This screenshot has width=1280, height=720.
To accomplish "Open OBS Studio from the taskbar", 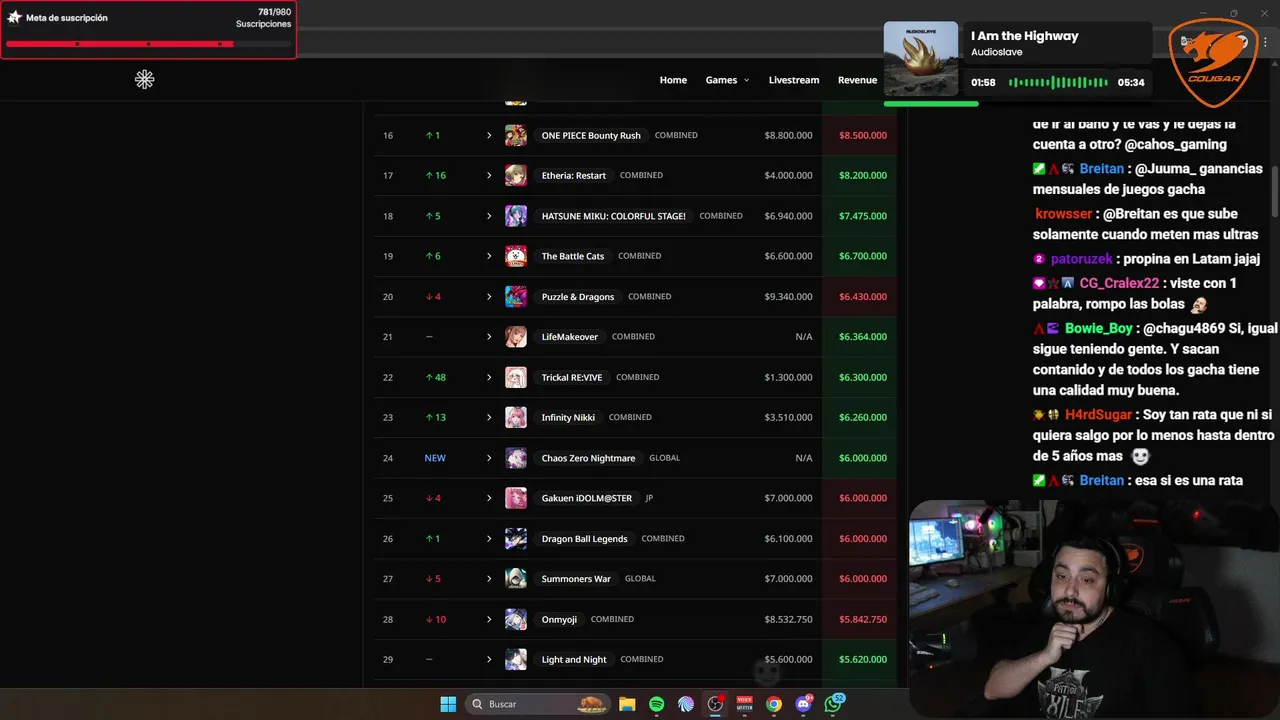I will [x=715, y=704].
